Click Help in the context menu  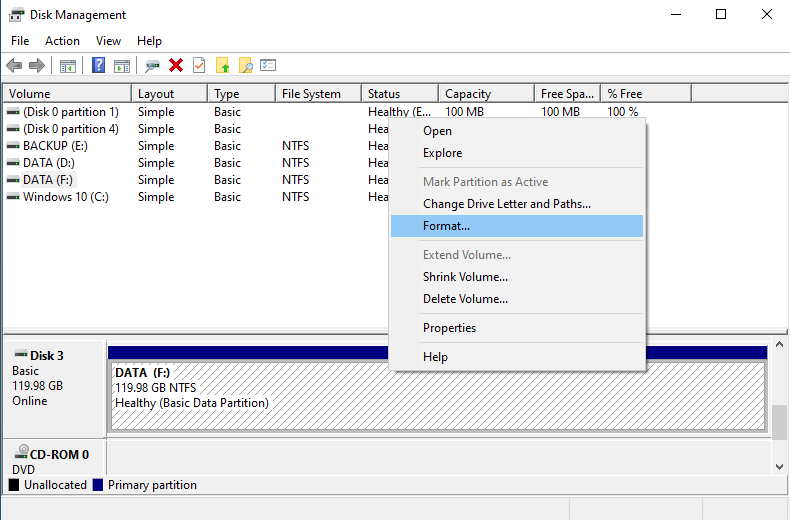coord(517,357)
